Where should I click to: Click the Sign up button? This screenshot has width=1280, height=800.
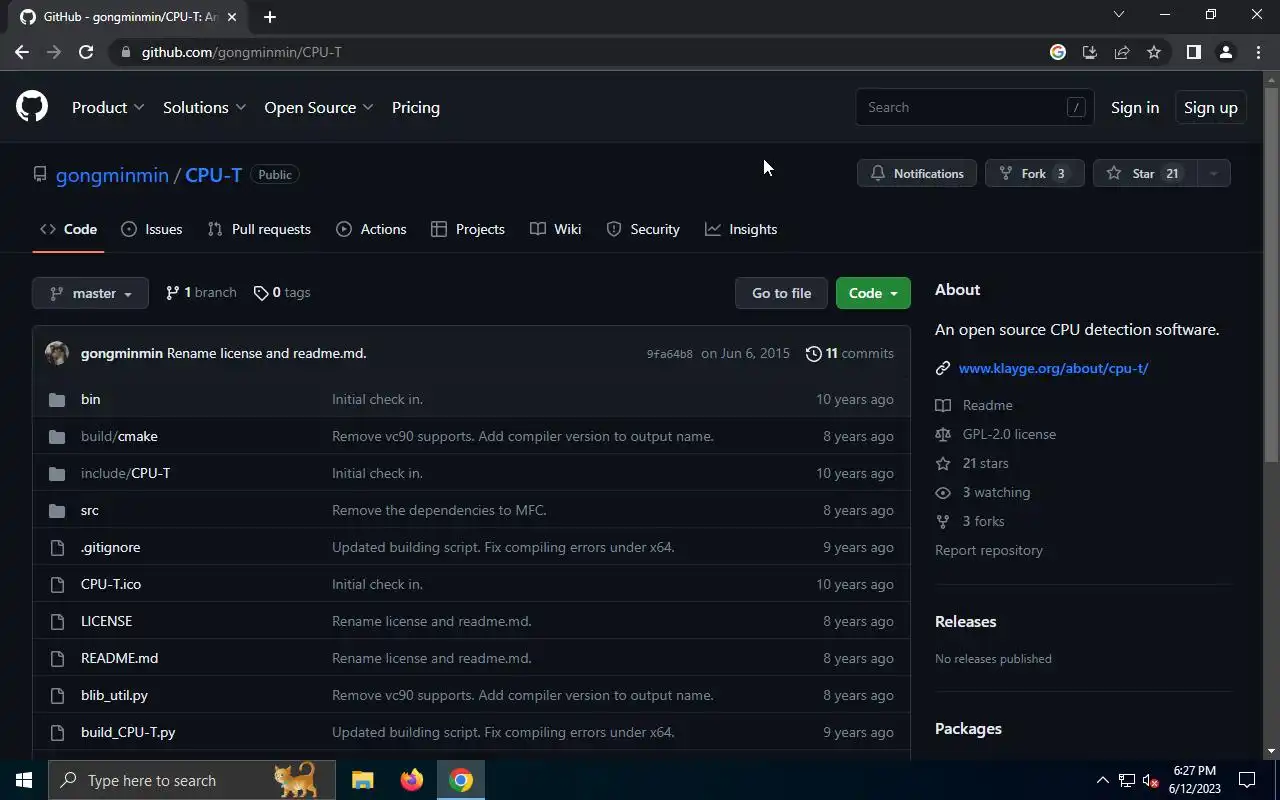[1211, 107]
